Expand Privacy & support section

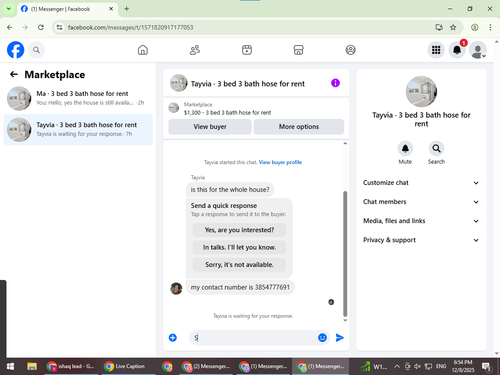coord(421,240)
